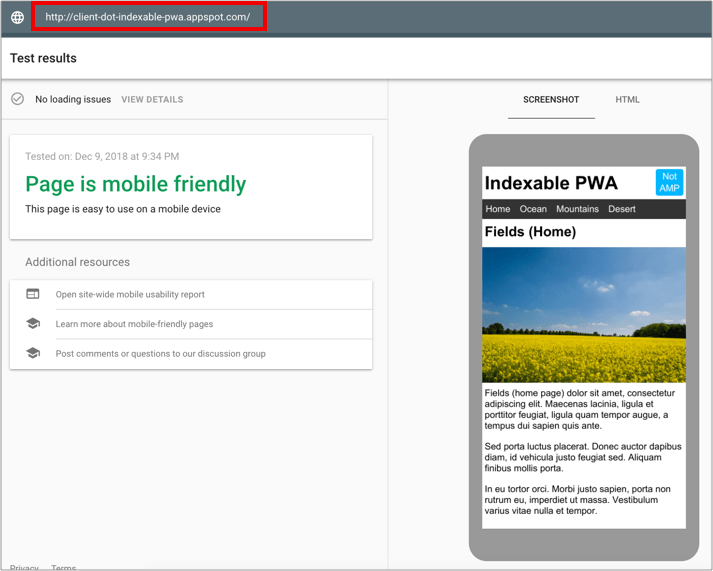Click the Fields (Home) heading in the preview
This screenshot has width=713, height=571.
tap(530, 232)
